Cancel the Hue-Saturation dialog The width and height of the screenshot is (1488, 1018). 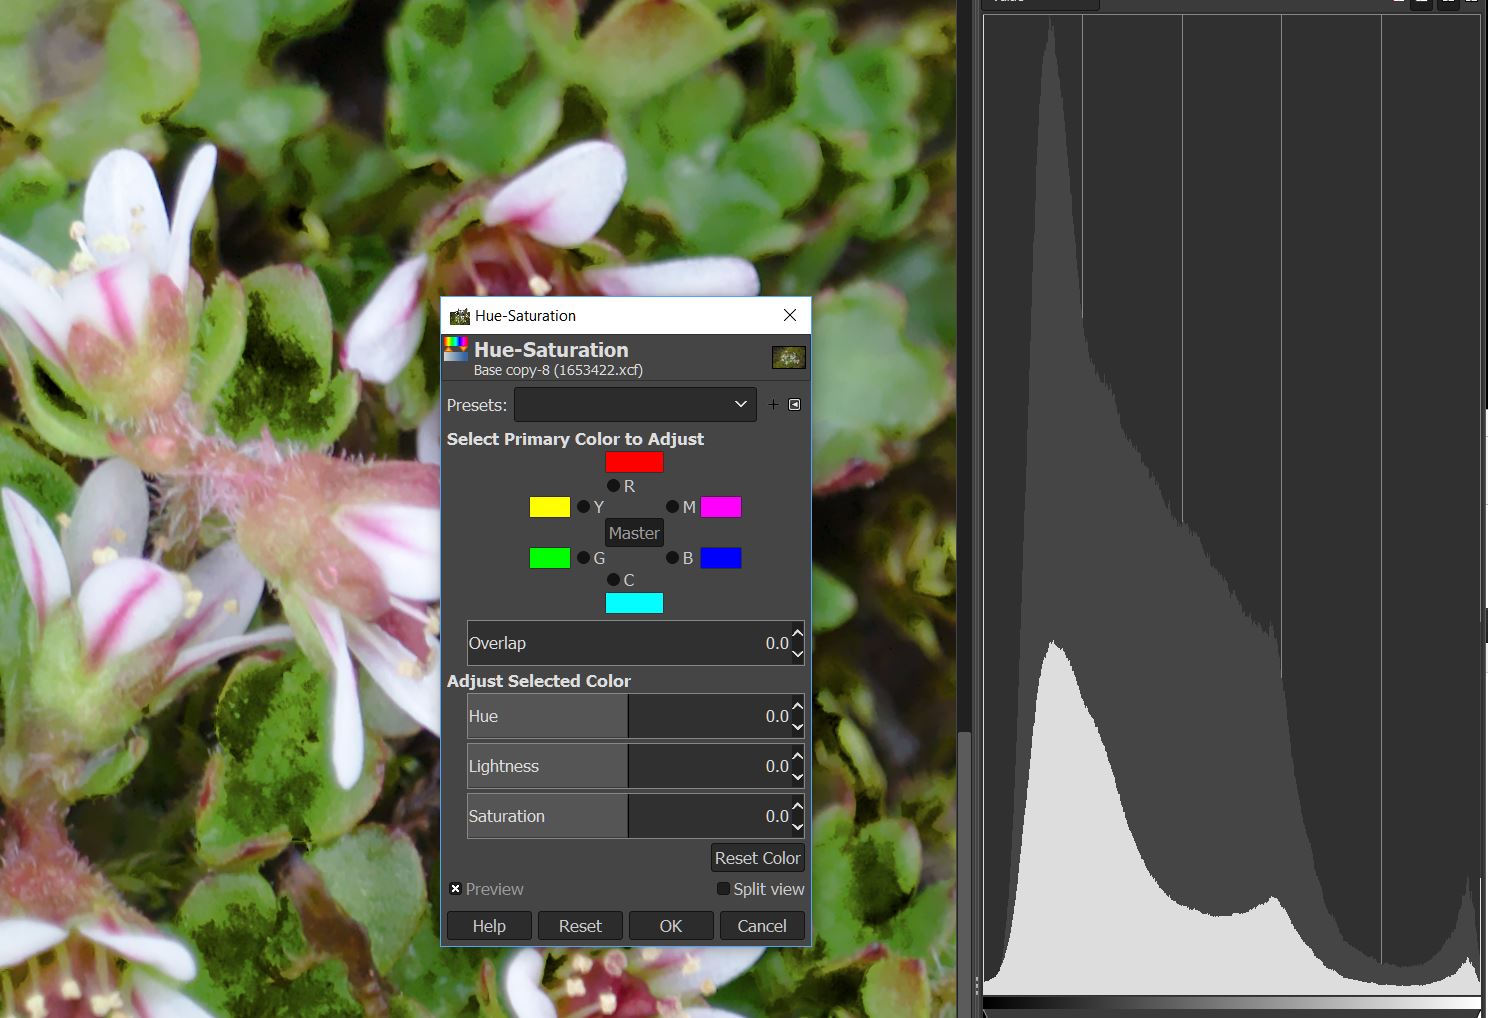tap(762, 926)
